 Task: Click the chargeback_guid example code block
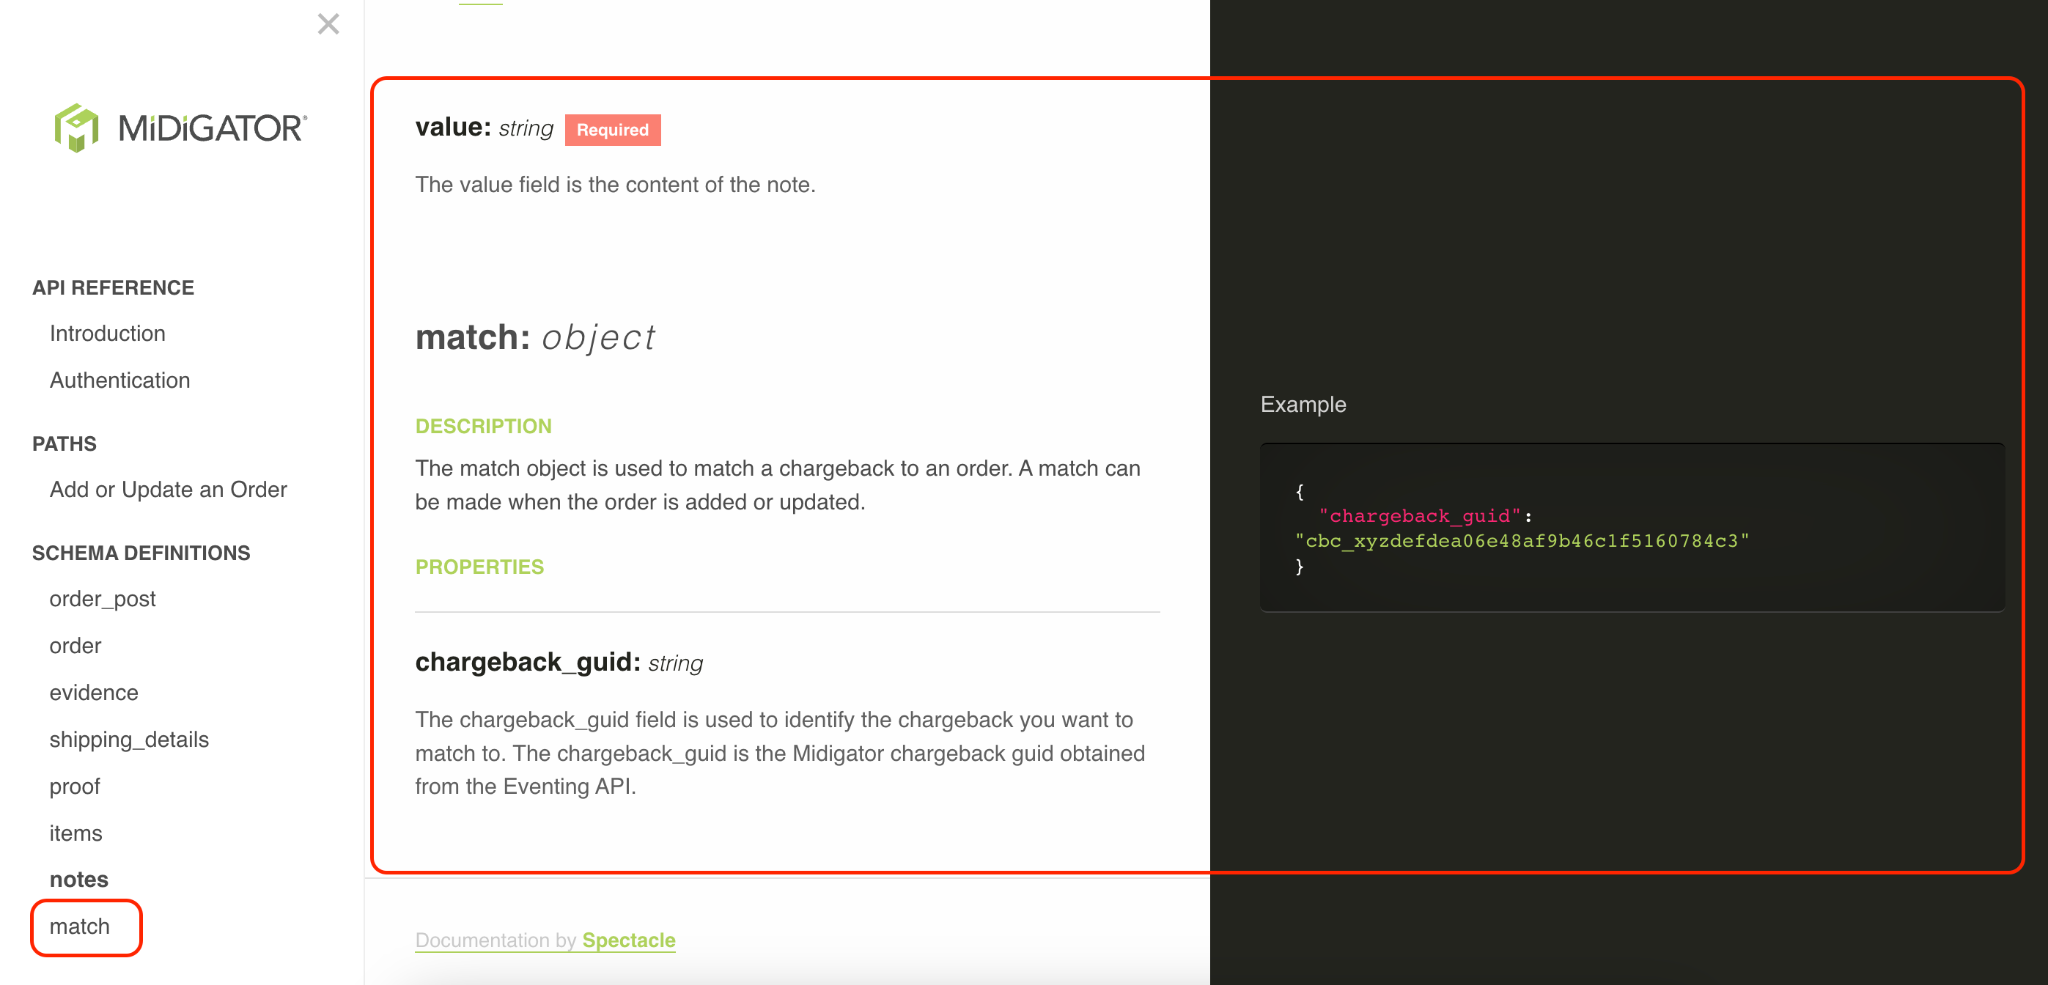pos(1632,528)
